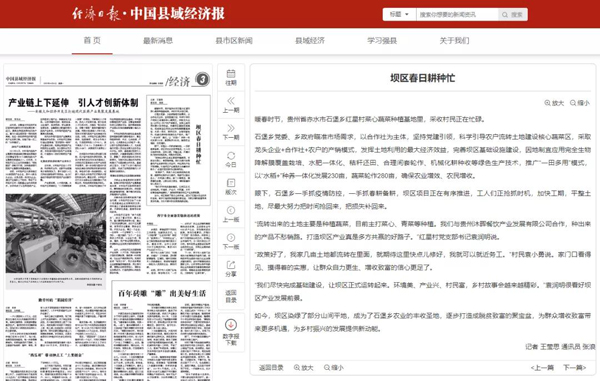Go to previous page 上一版
Image resolution: width=600 pixels, height=381 pixels.
(231, 214)
